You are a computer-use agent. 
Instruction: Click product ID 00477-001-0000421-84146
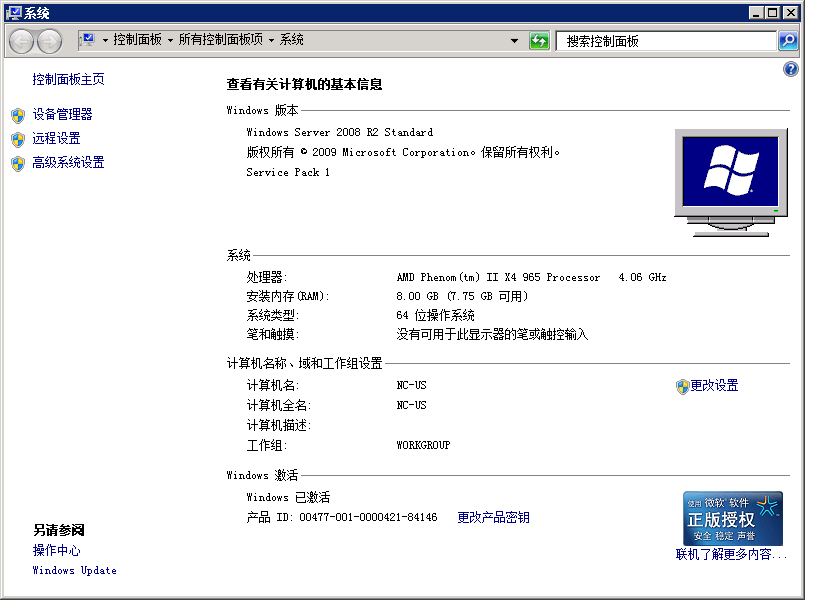[x=368, y=518]
